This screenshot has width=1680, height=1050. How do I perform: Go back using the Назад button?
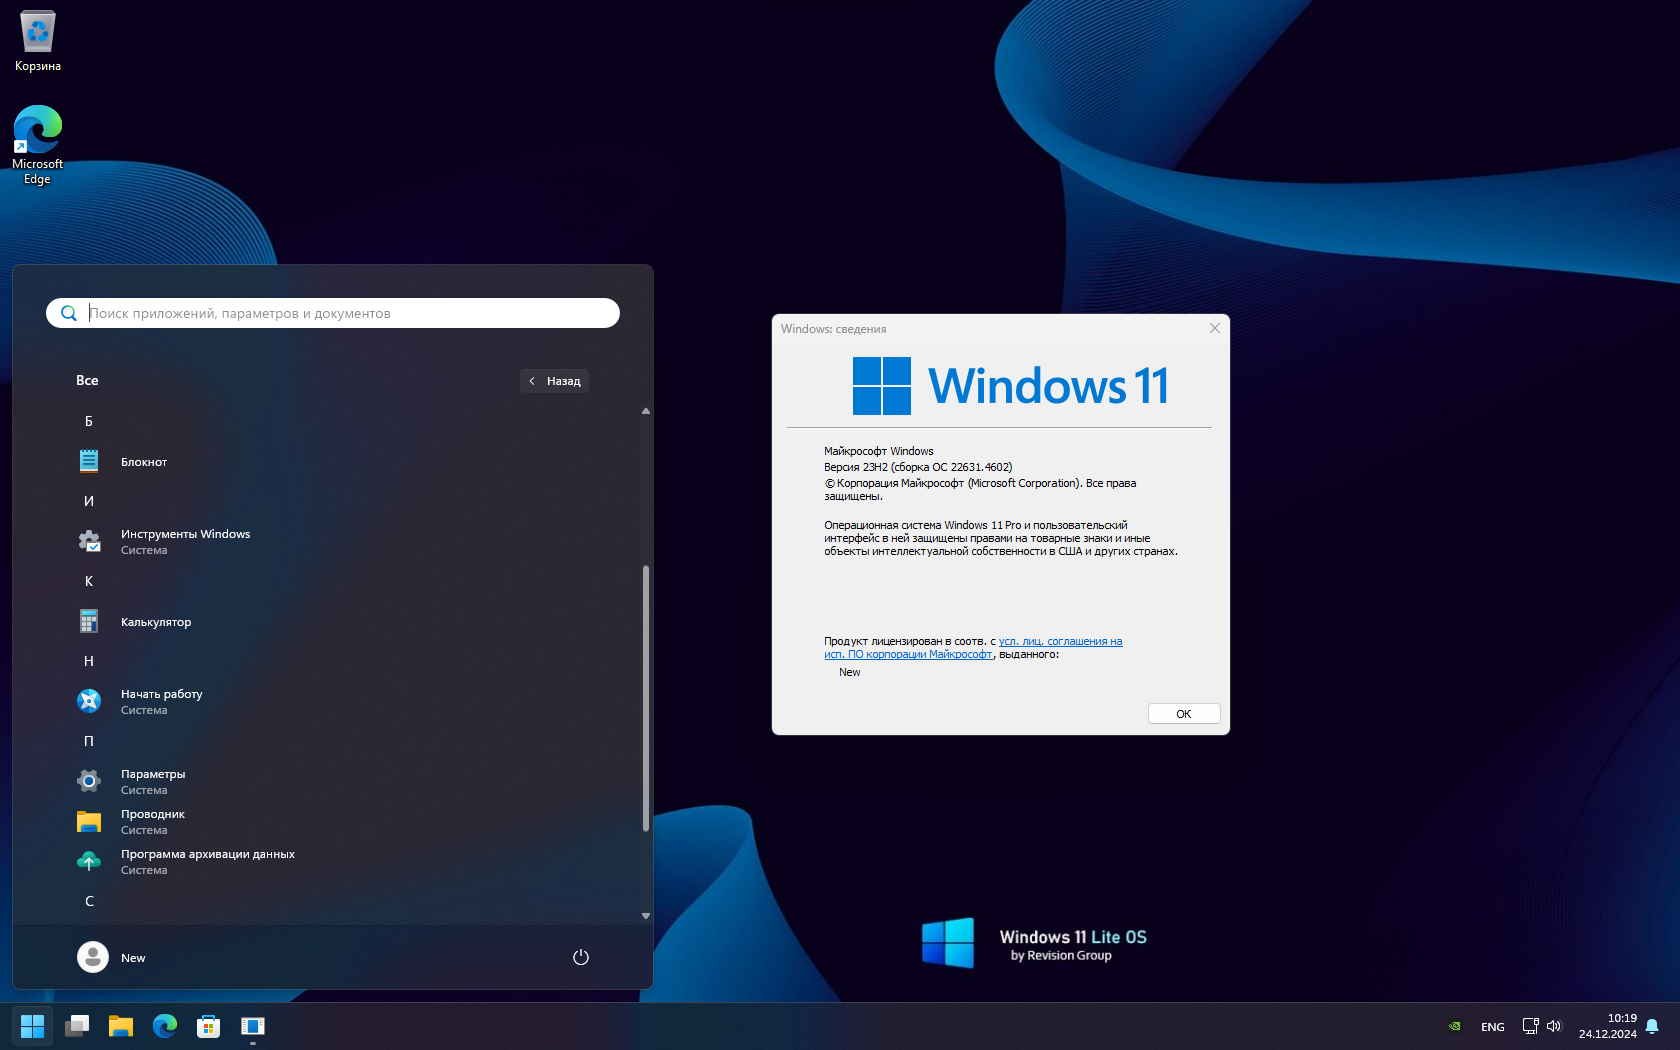tap(555, 381)
